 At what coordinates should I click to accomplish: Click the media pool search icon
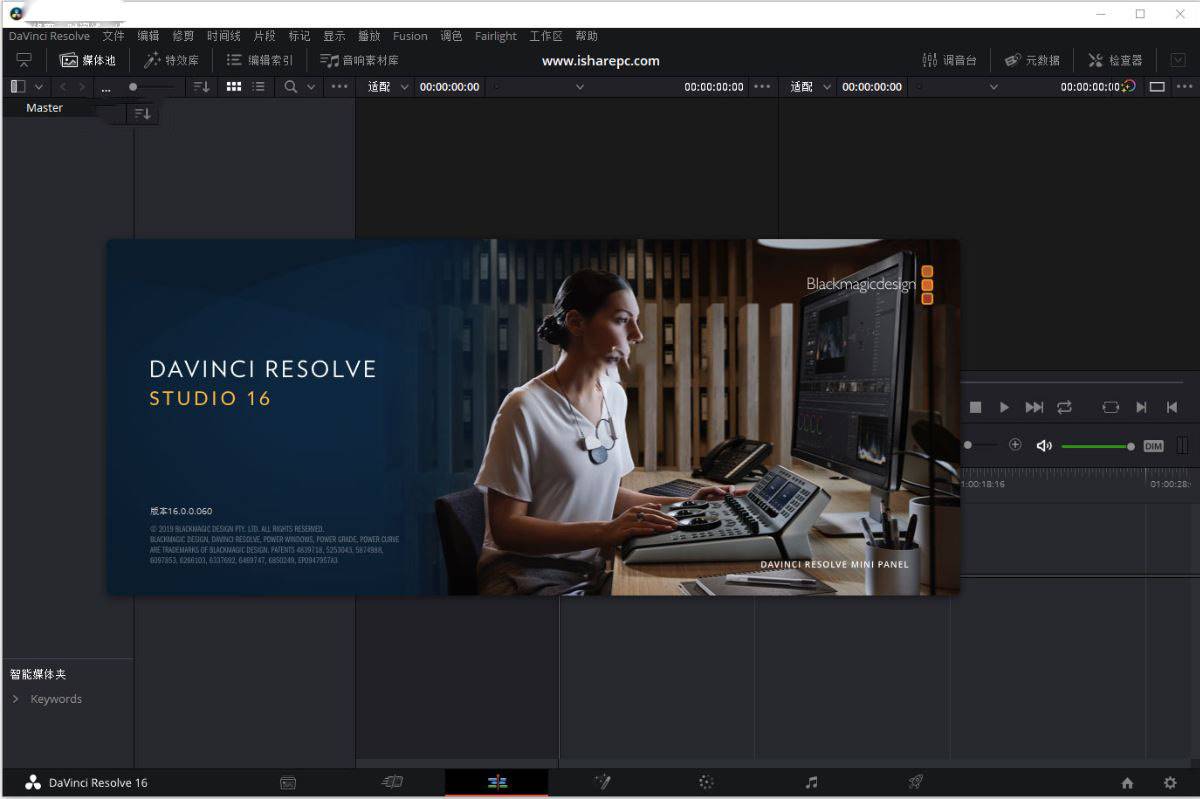291,87
